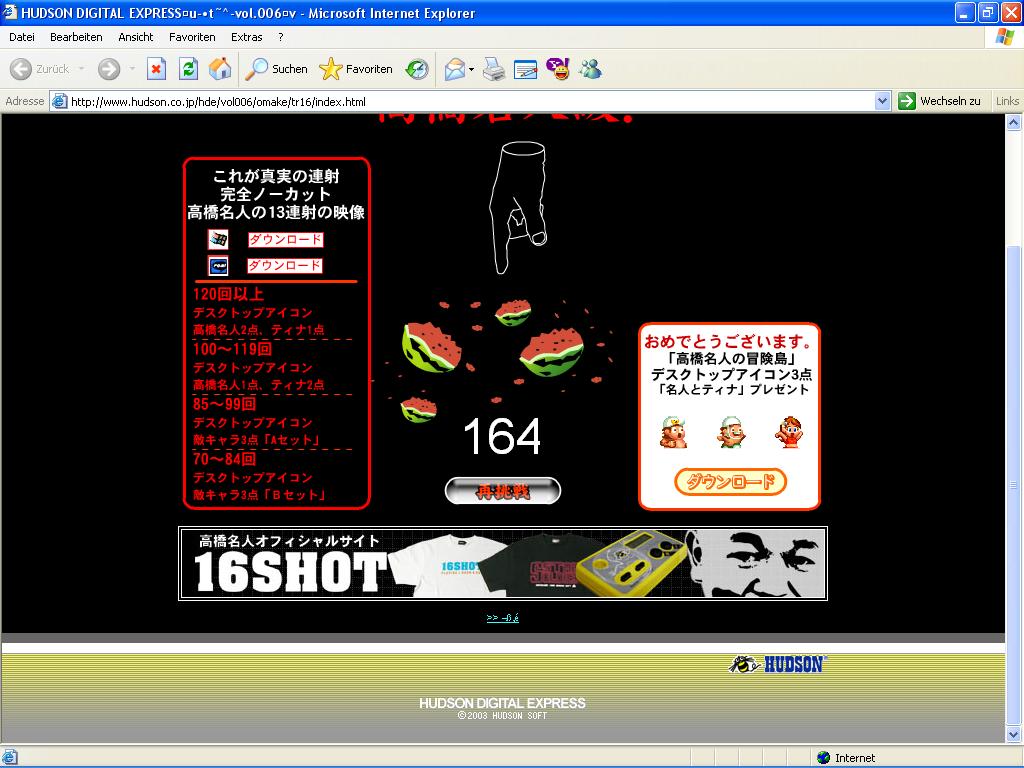Image resolution: width=1024 pixels, height=768 pixels.
Task: Click the forward navigation arrow icon
Action: point(109,69)
